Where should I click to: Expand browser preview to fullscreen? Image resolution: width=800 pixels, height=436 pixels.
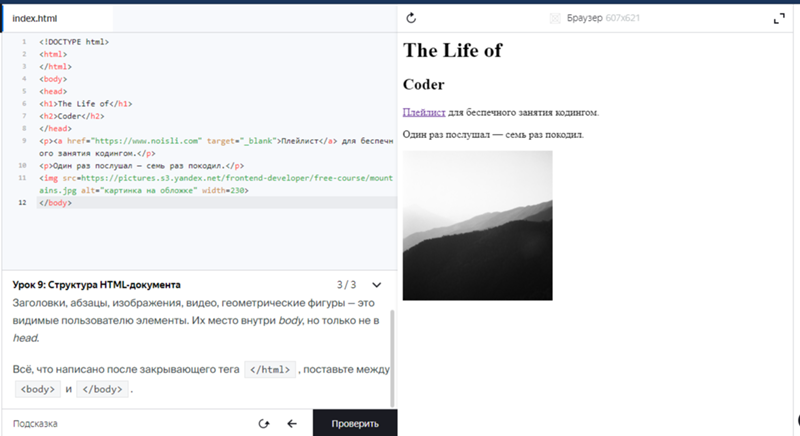pyautogui.click(x=779, y=19)
